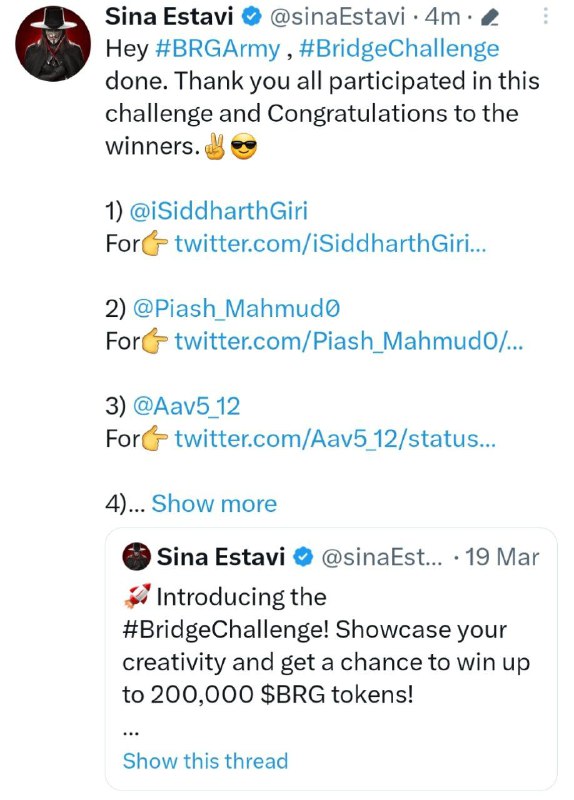The height and width of the screenshot is (800, 574).
Task: Open Sina Estavi's large profile avatar
Action: [53, 43]
